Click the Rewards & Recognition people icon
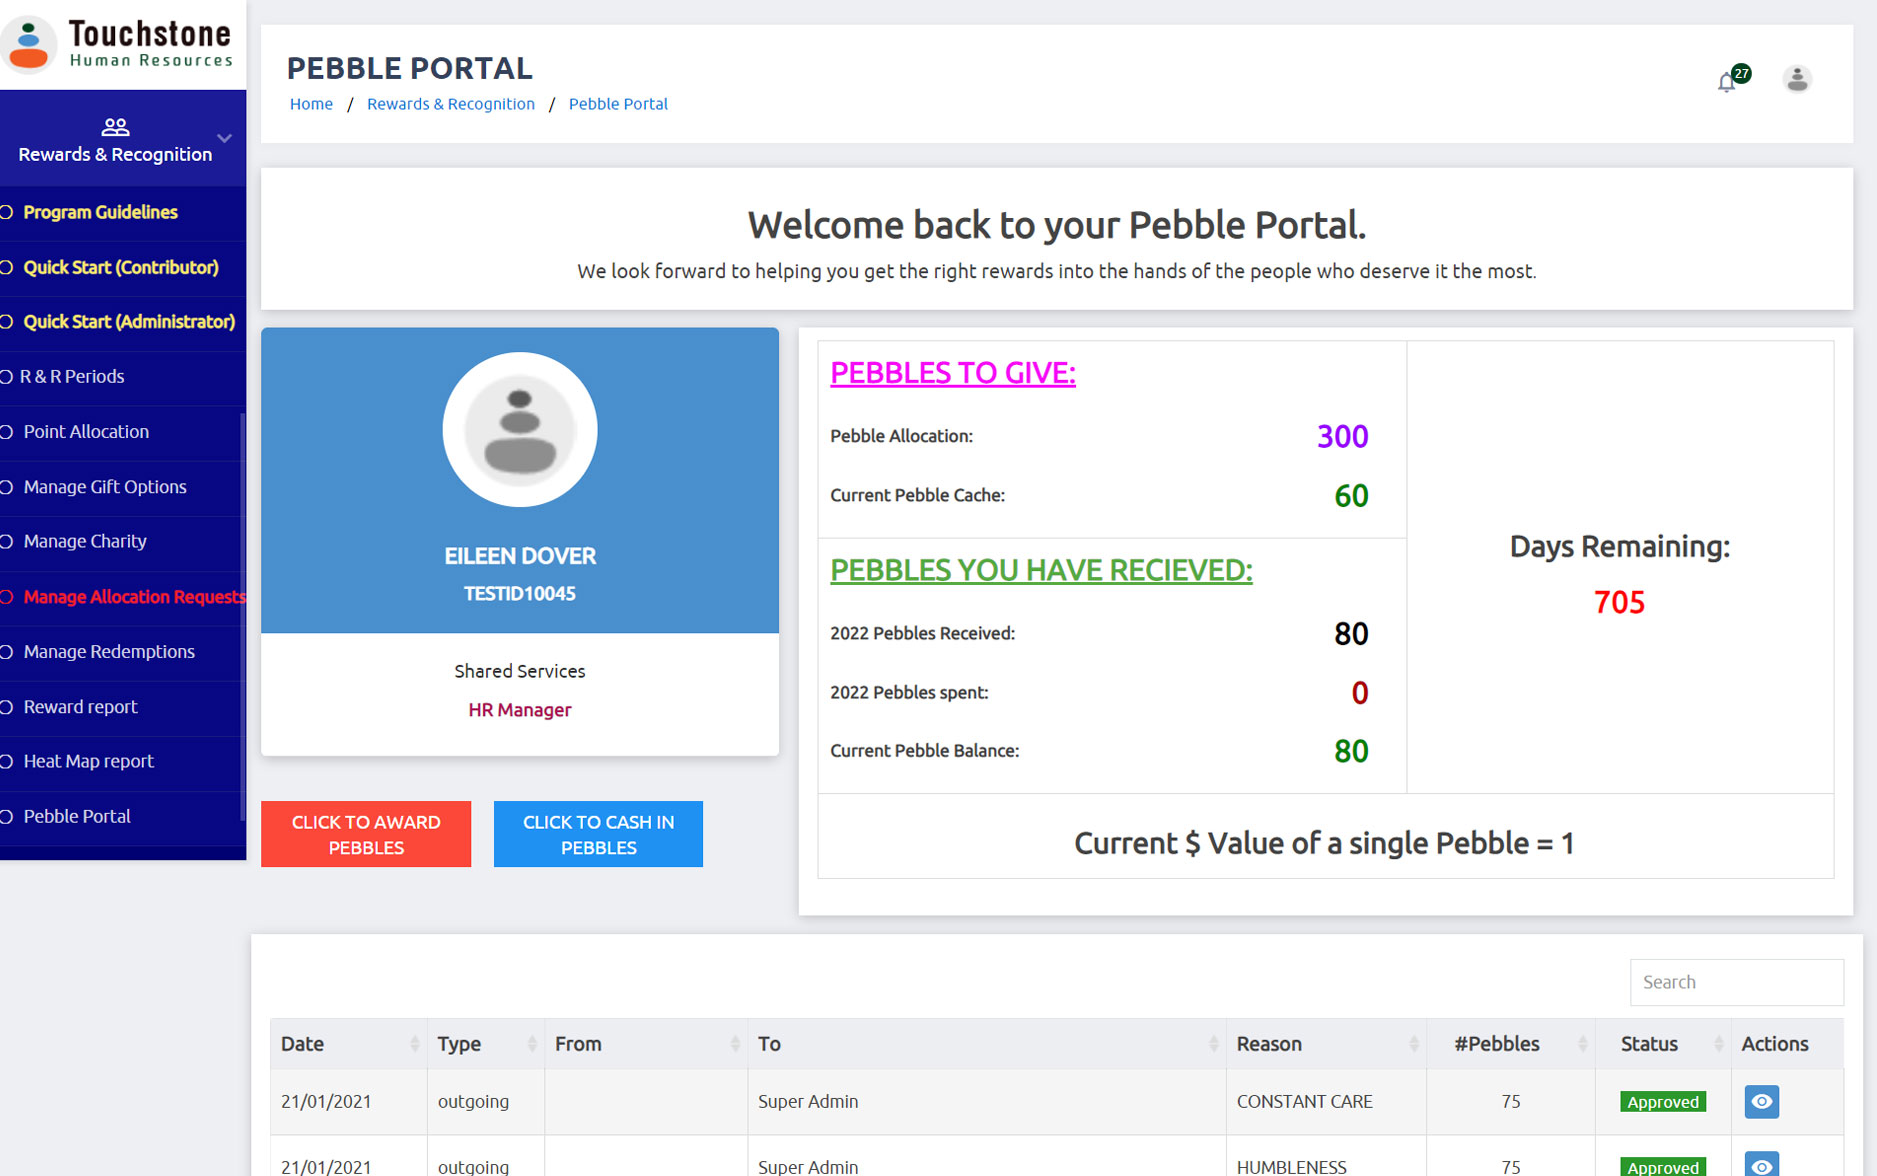Screen dimensions: 1877x1176 point(115,127)
